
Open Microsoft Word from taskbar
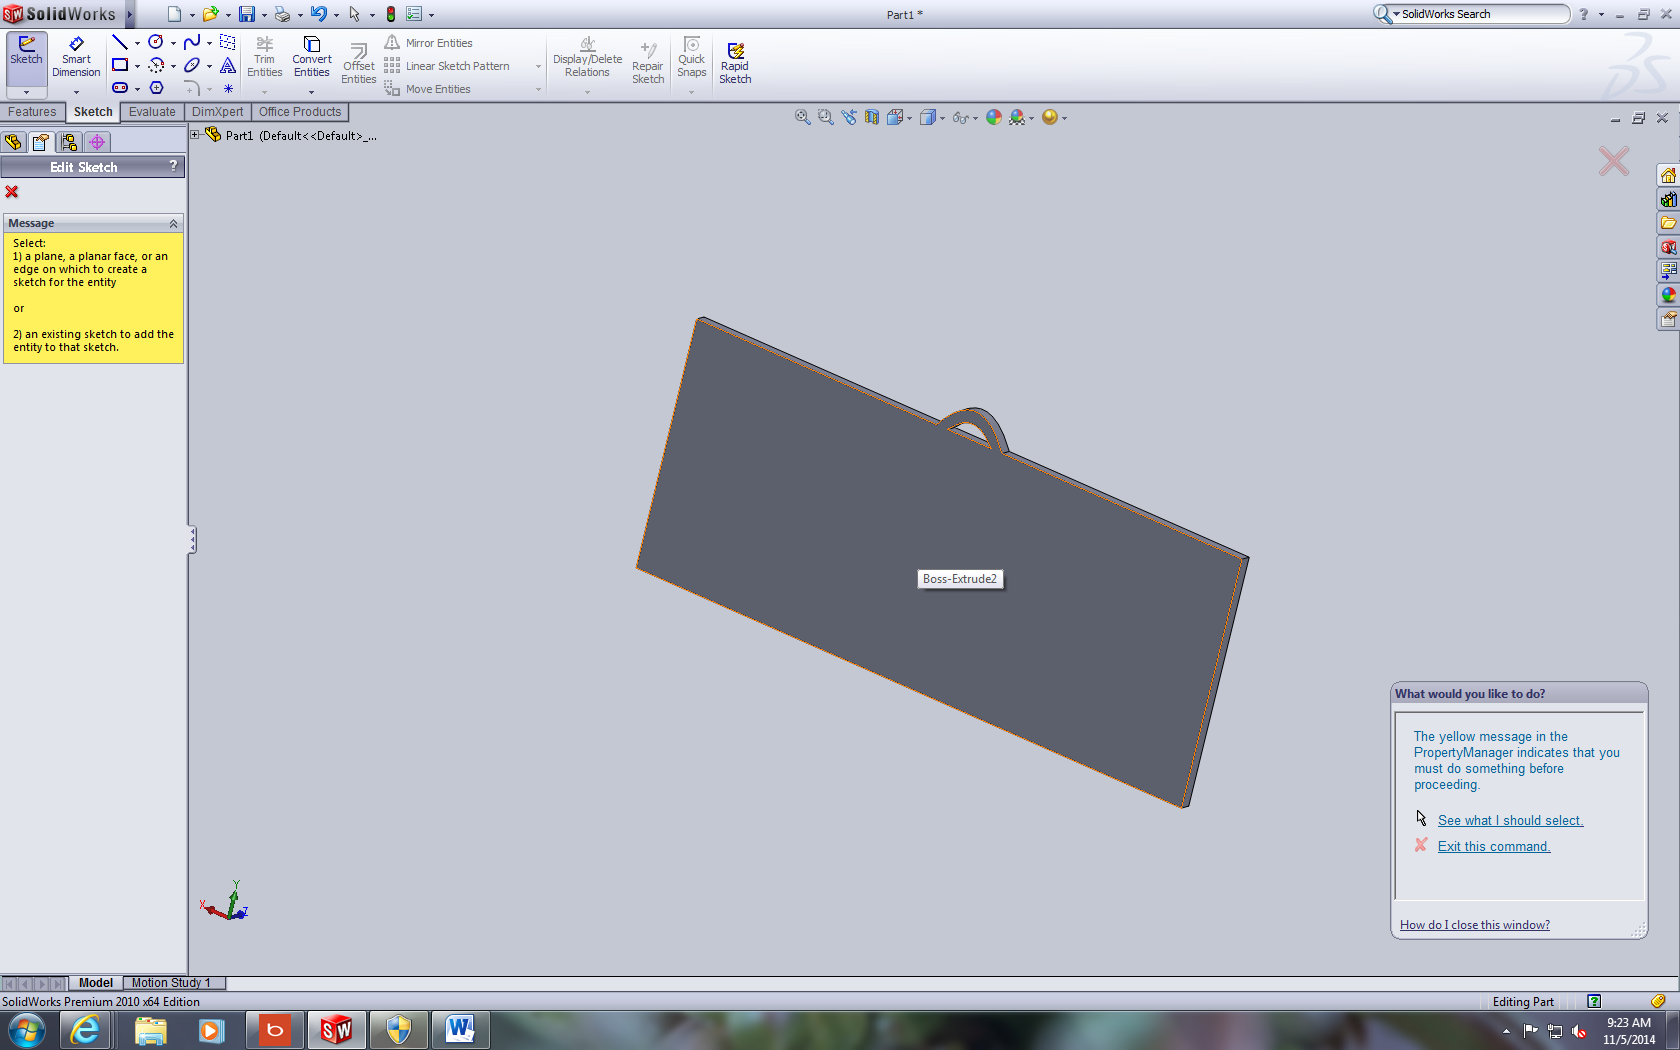460,1030
